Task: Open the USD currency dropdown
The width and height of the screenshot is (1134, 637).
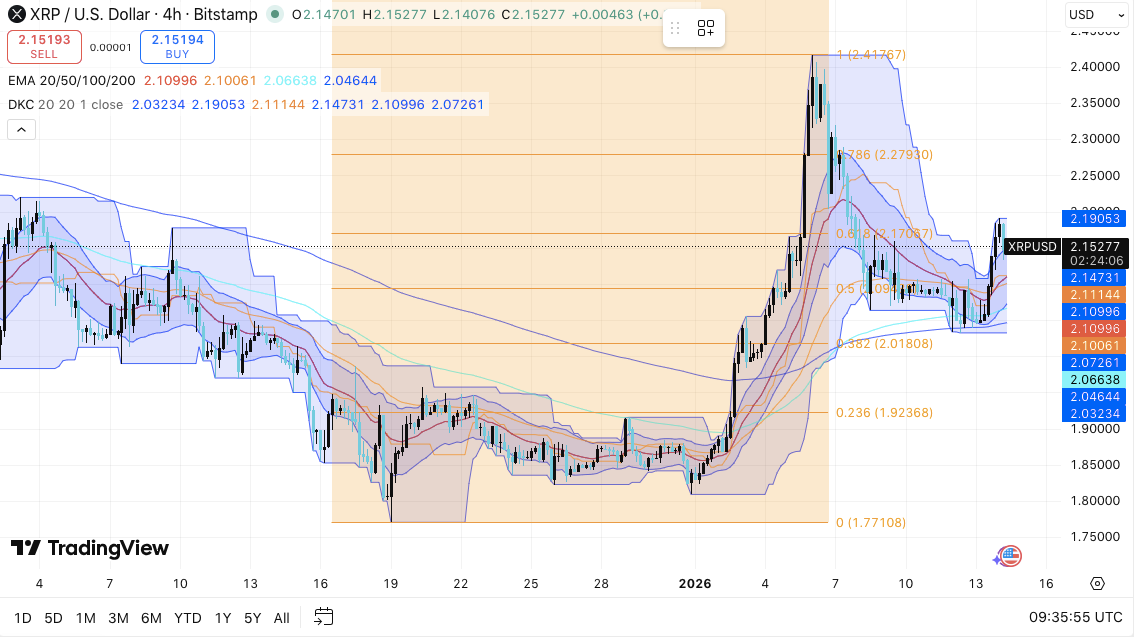Action: click(x=1093, y=15)
